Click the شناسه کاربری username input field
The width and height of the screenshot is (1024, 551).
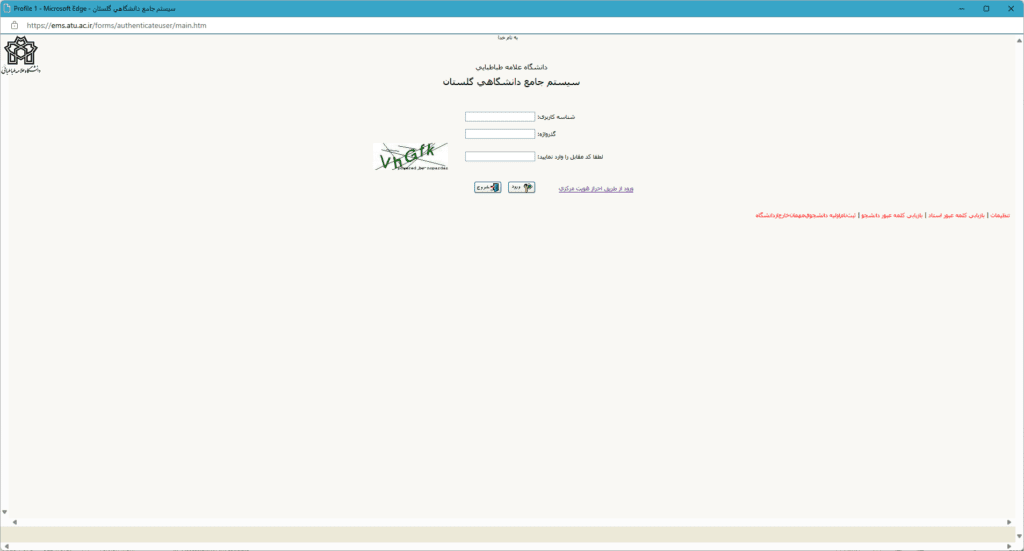(500, 117)
